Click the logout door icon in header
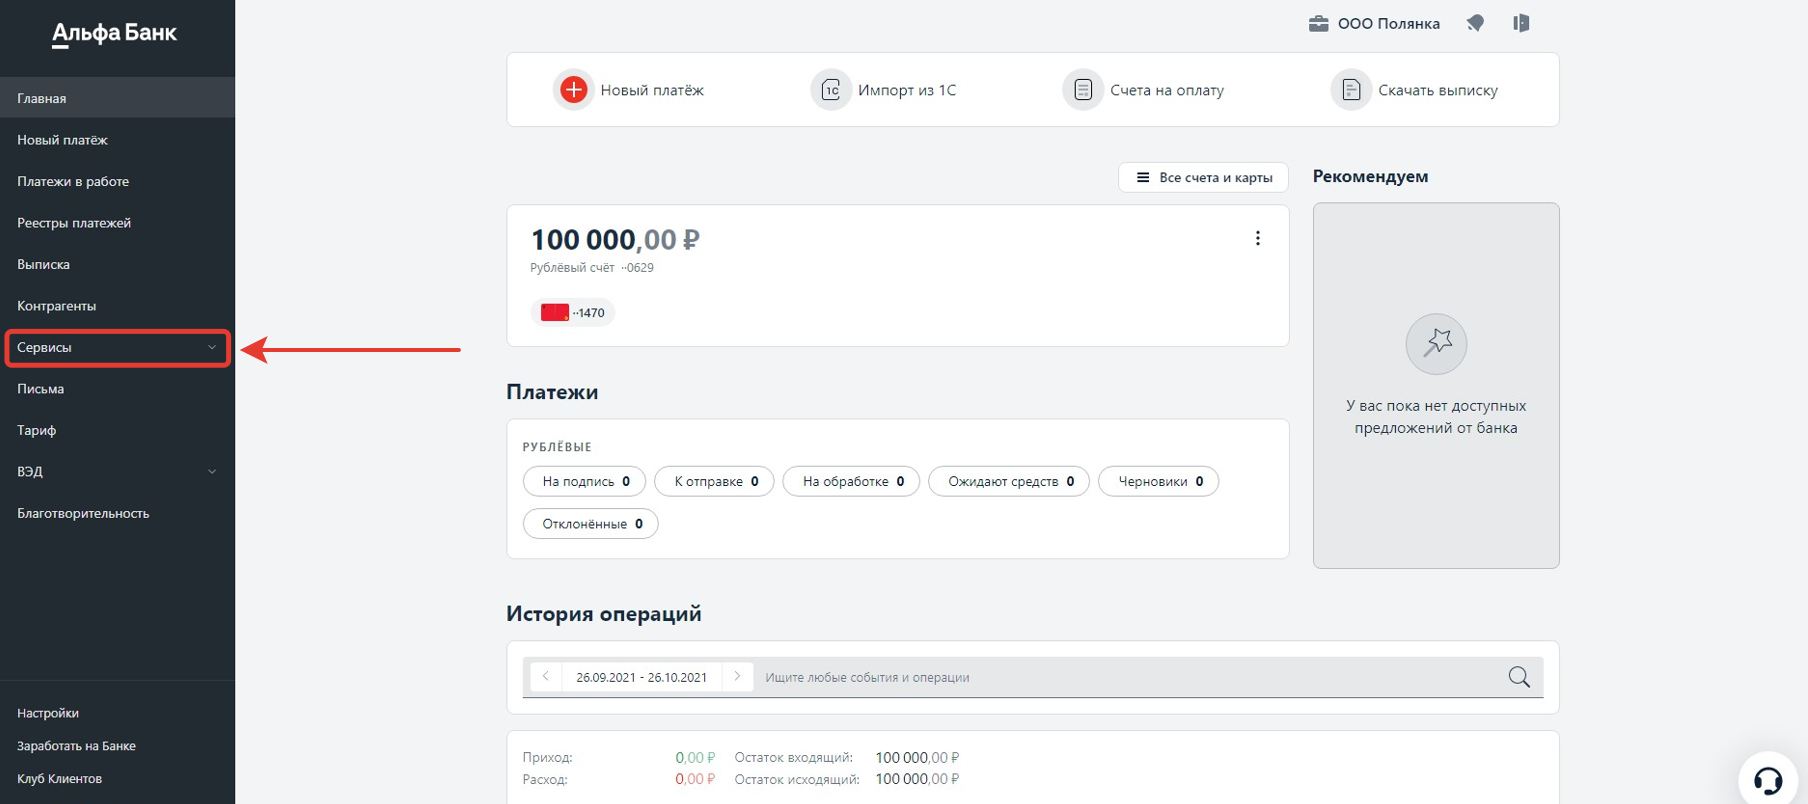1808x804 pixels. pos(1521,23)
